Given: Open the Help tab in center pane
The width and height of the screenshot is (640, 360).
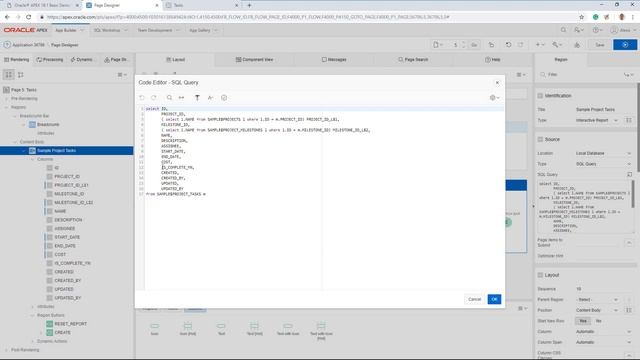Looking at the screenshot, I should click(493, 60).
